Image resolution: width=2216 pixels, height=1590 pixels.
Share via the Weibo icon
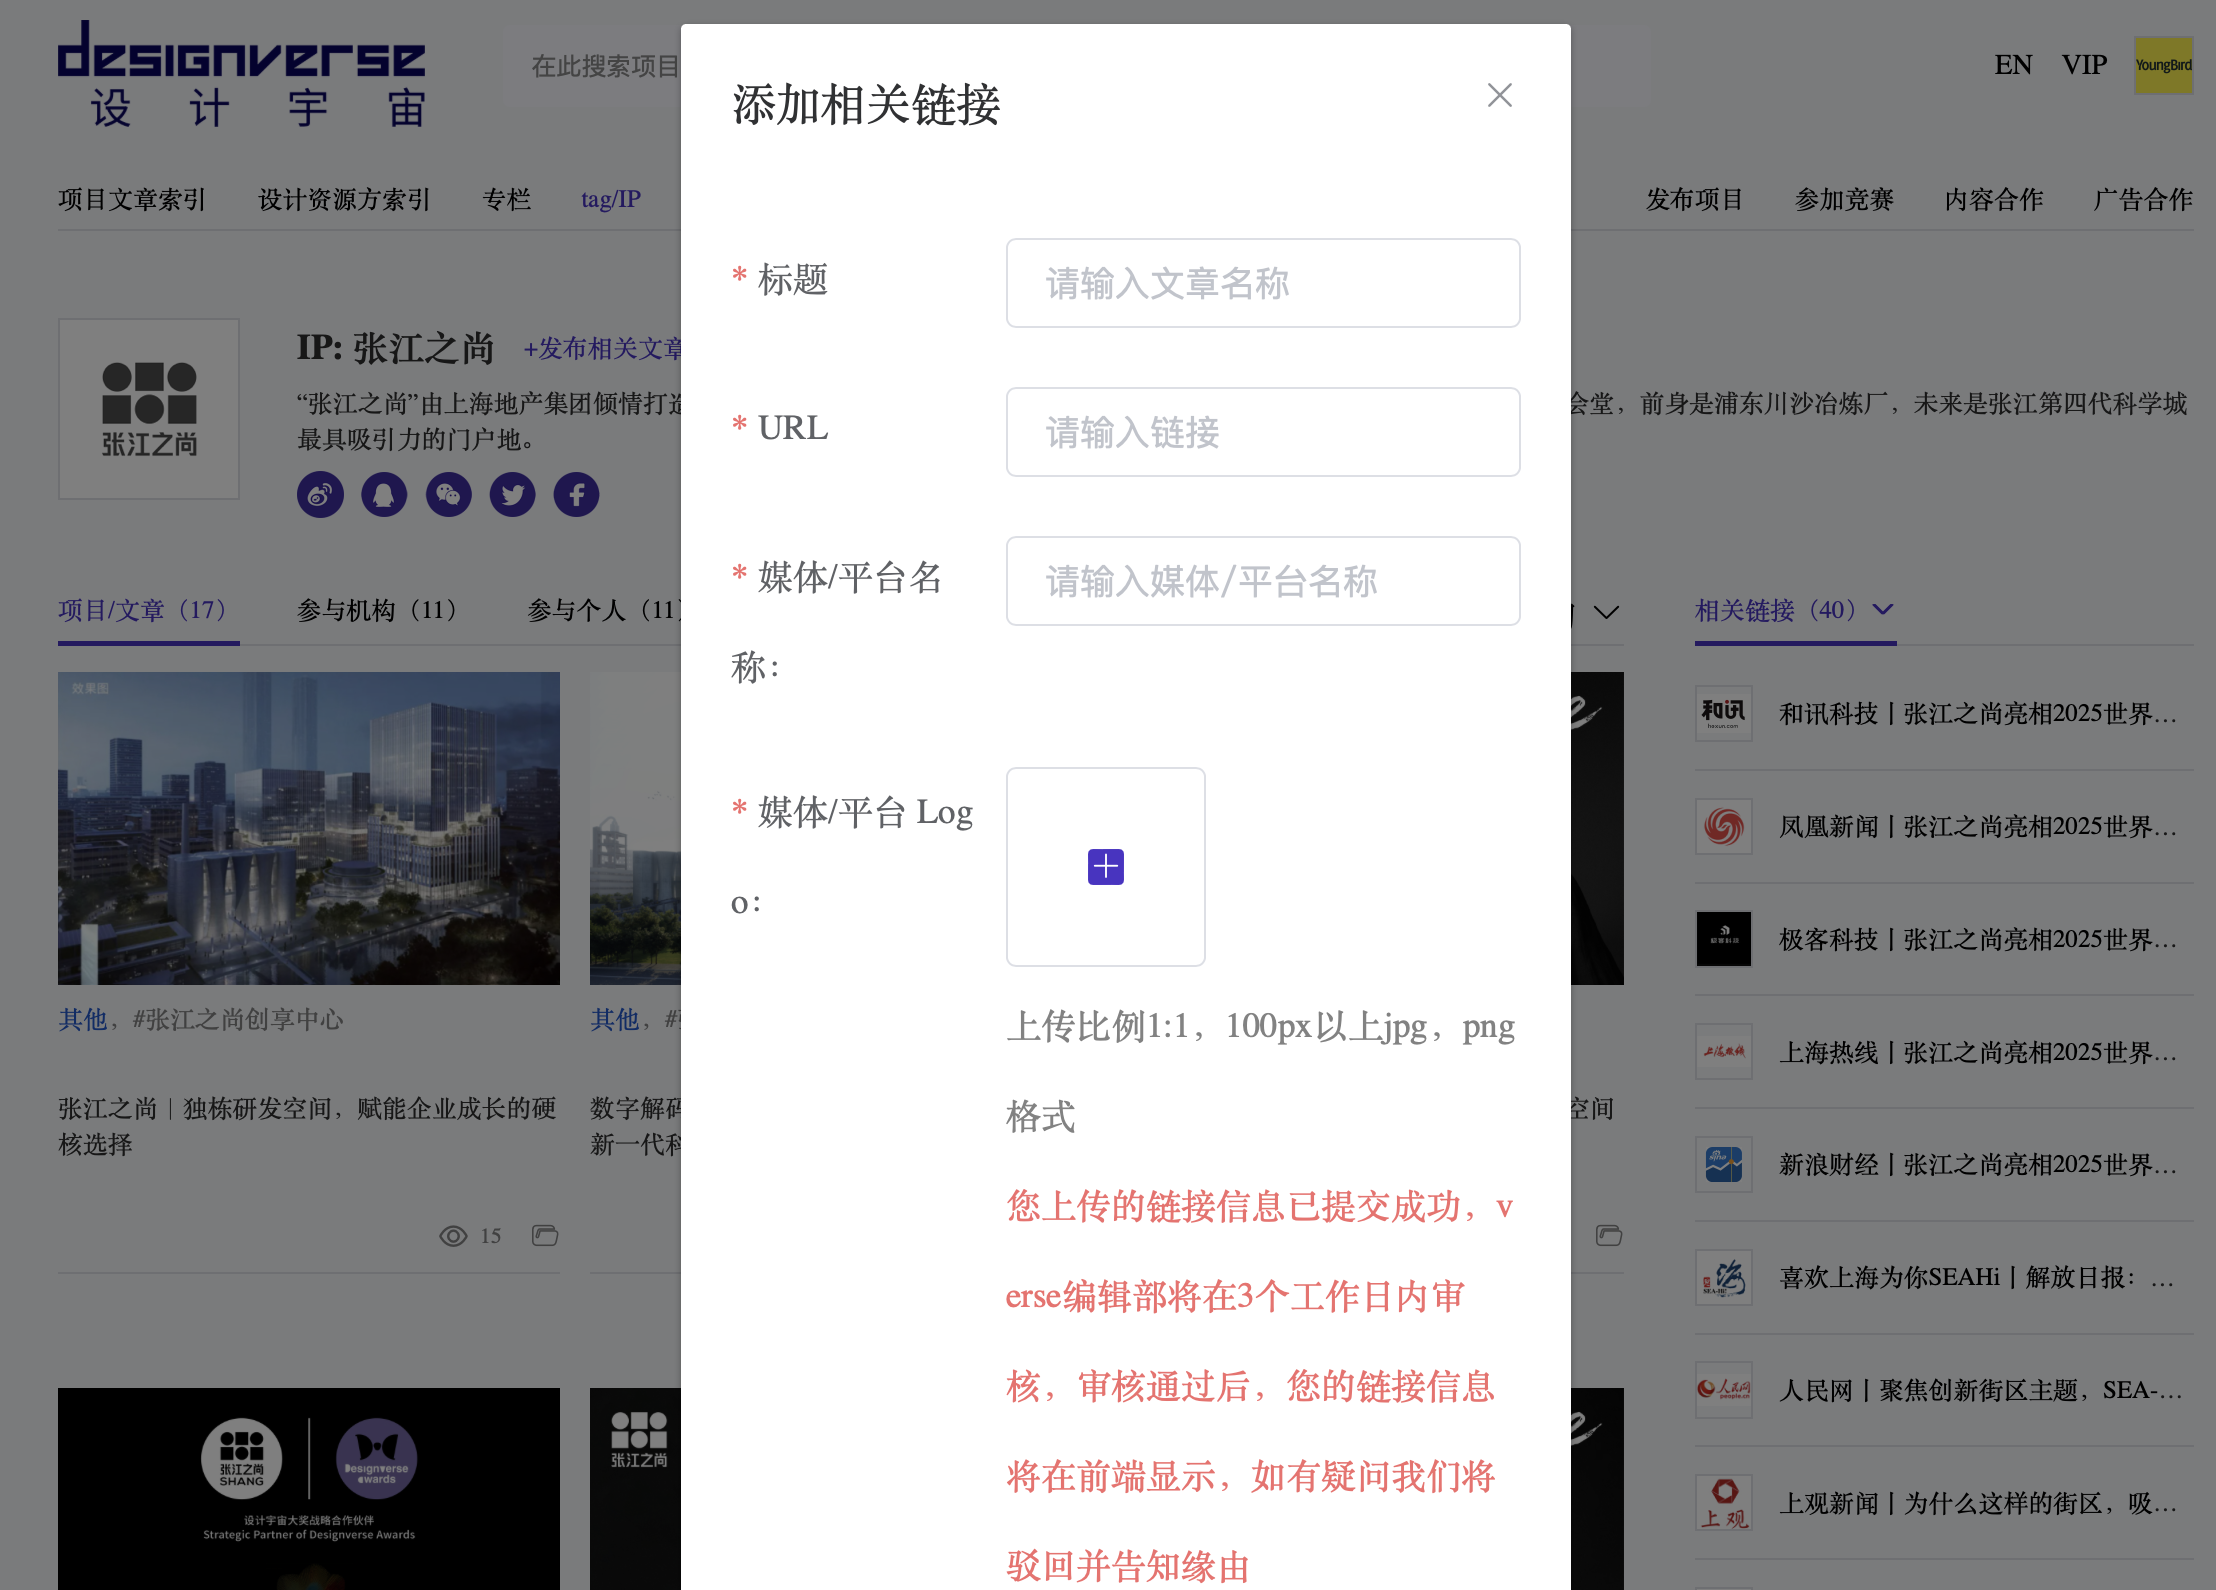tap(319, 493)
